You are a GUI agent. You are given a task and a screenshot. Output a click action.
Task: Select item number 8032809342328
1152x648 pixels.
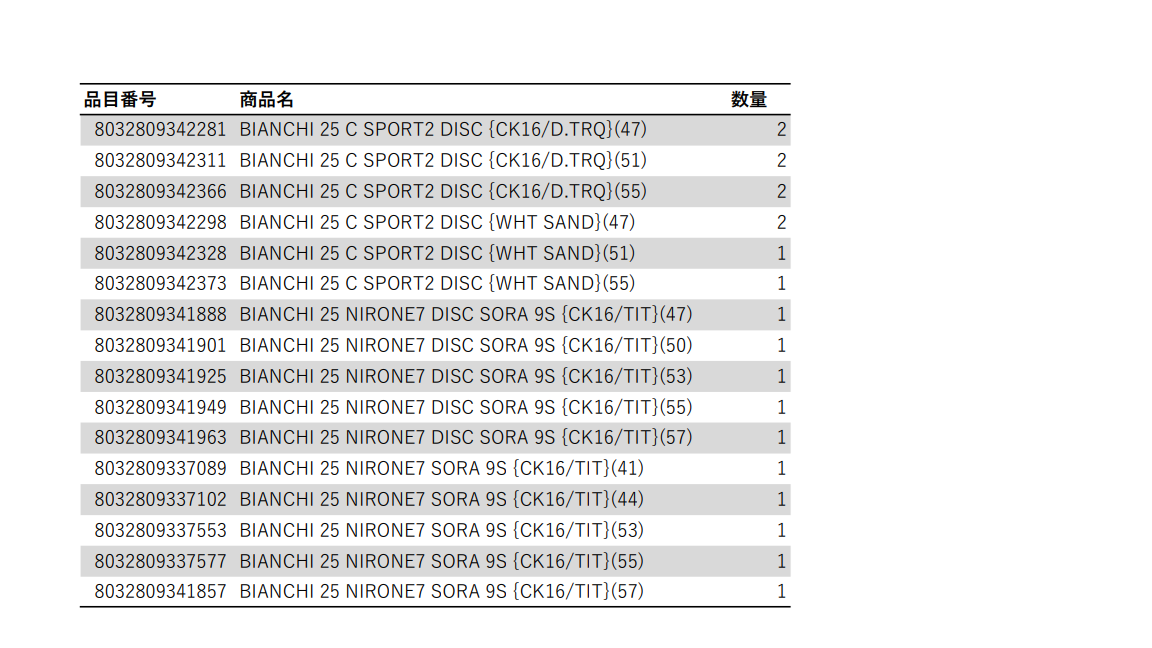click(160, 253)
